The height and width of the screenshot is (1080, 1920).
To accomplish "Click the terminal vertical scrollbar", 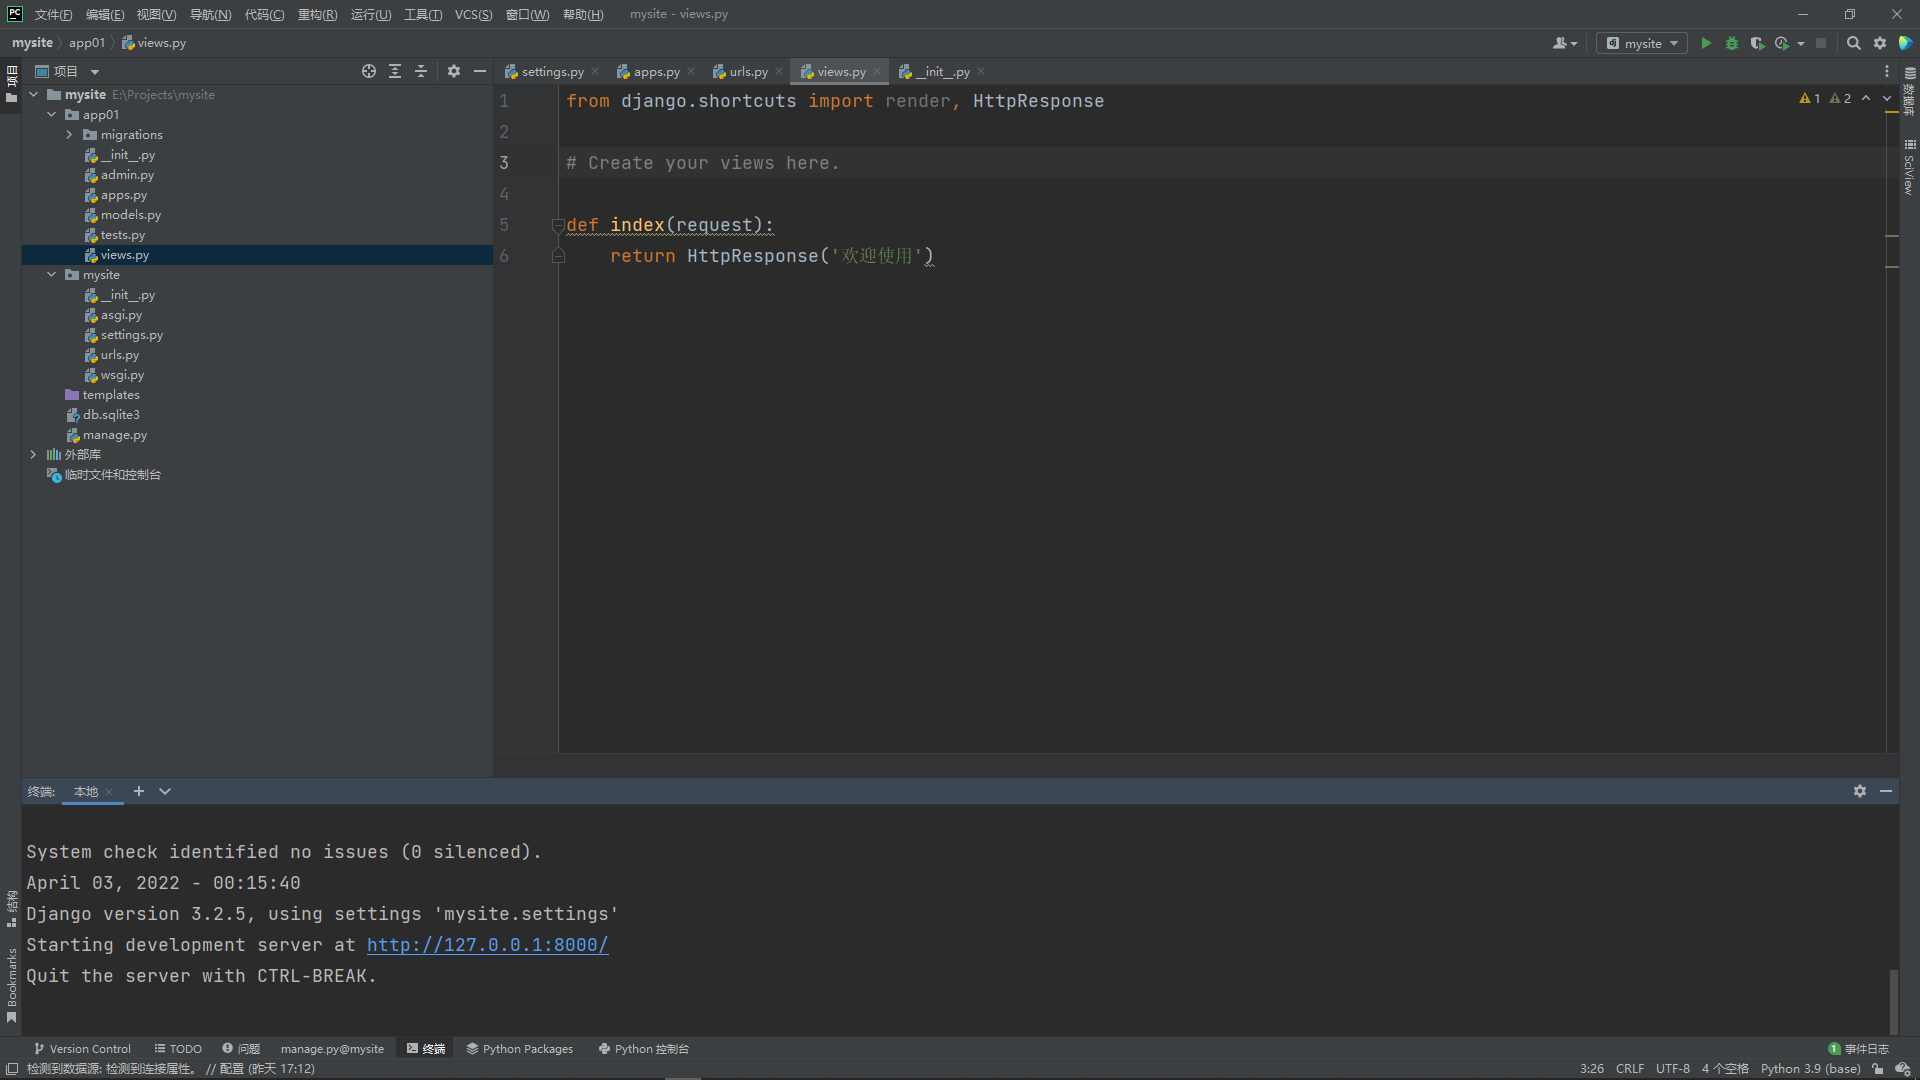I will 1893,1000.
